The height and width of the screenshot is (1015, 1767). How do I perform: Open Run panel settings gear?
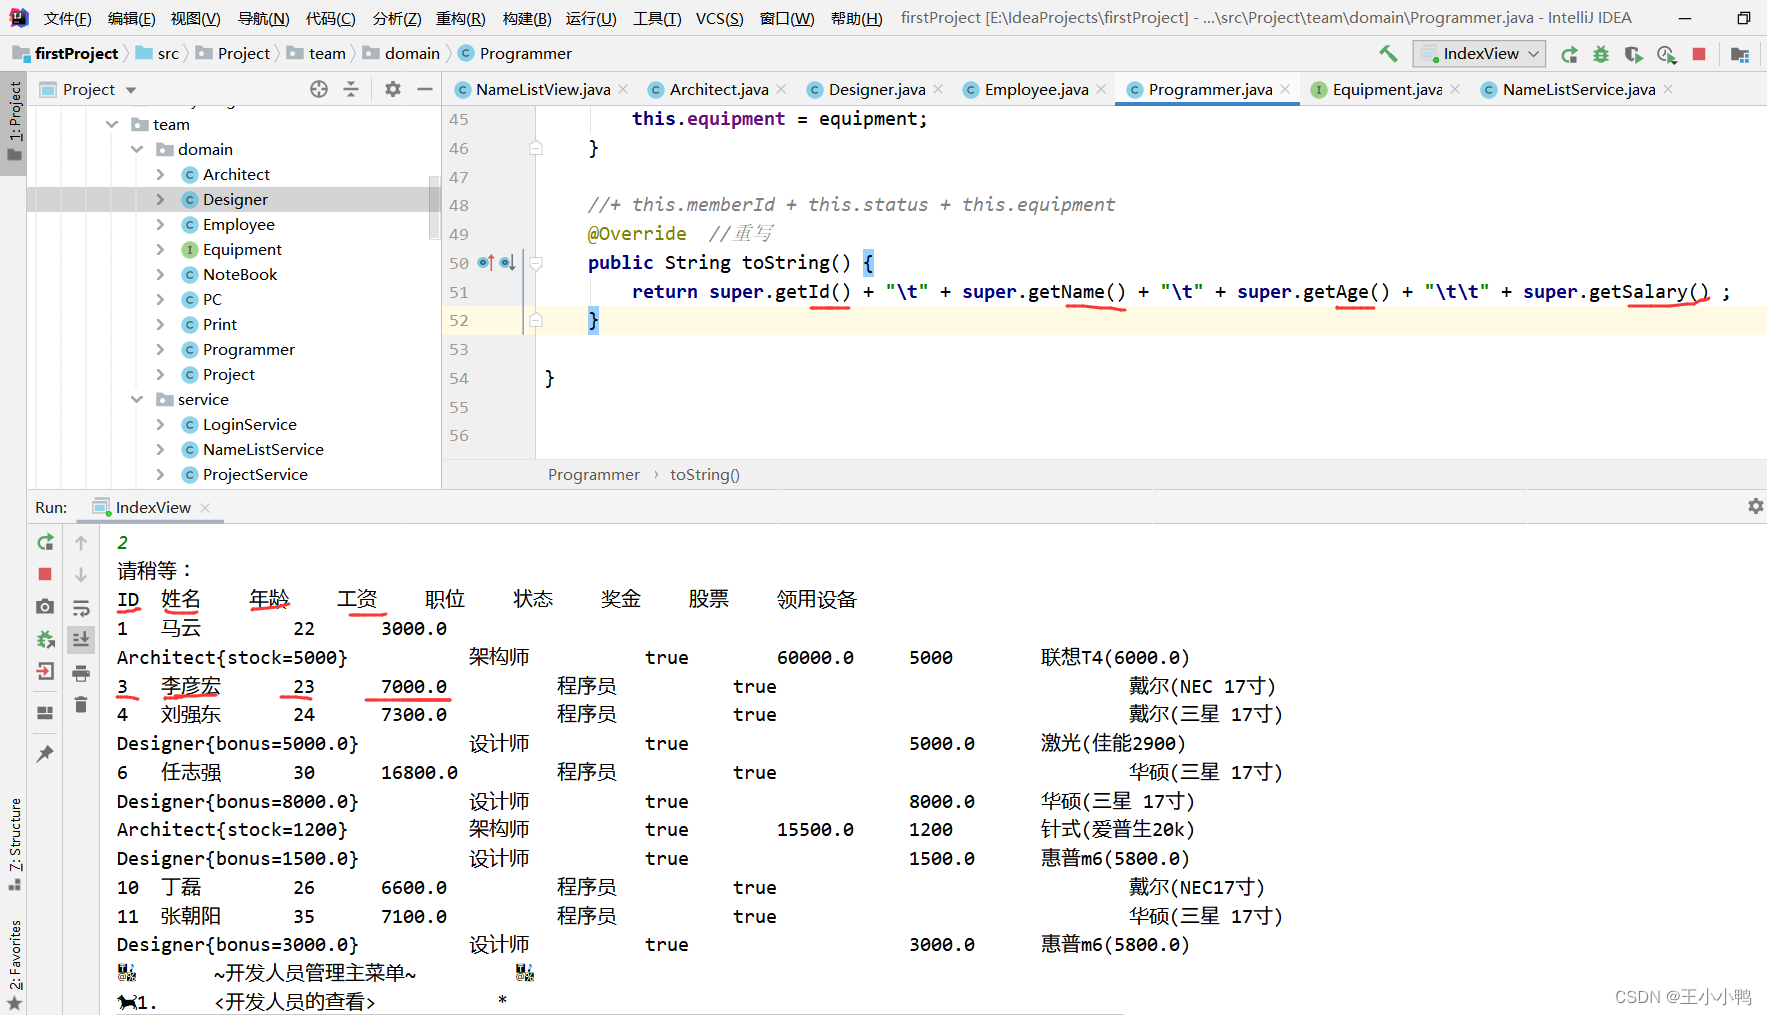coord(1755,507)
